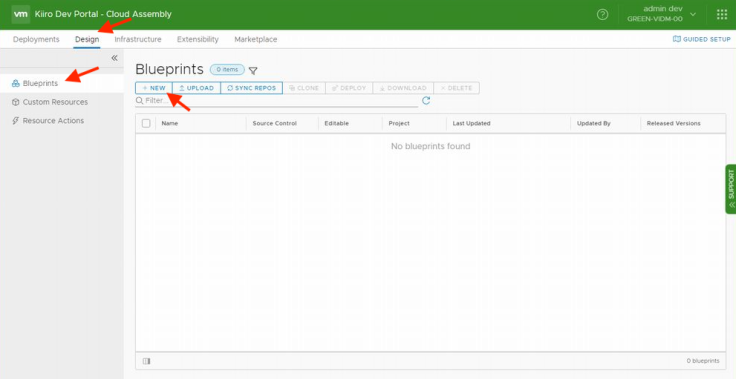Click the Kiiro Dev Portal title
The height and width of the screenshot is (379, 736).
pos(103,14)
